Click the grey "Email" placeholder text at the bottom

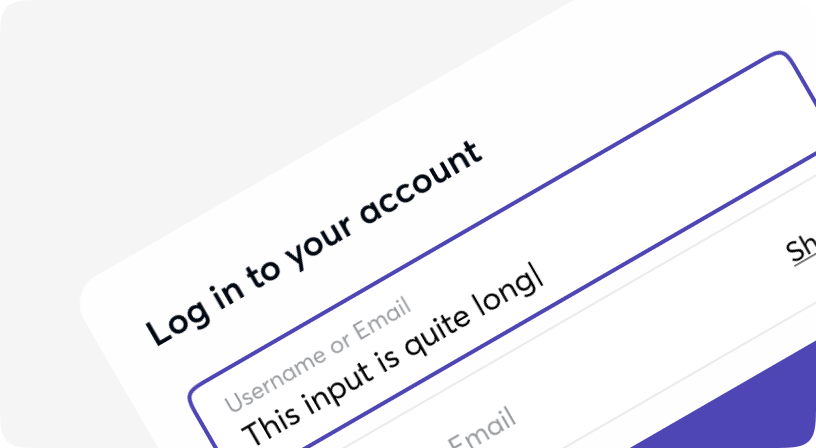[x=481, y=428]
